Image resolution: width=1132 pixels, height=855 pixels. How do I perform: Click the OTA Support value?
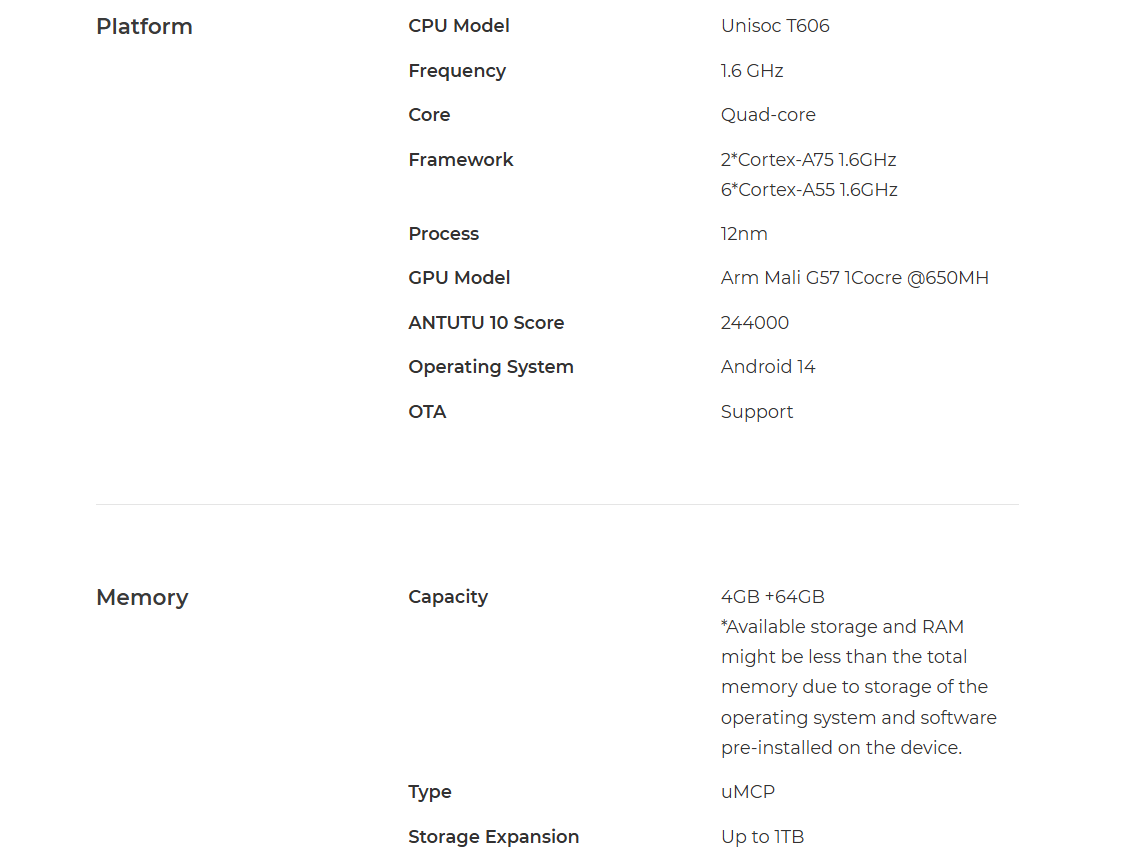[x=757, y=412]
